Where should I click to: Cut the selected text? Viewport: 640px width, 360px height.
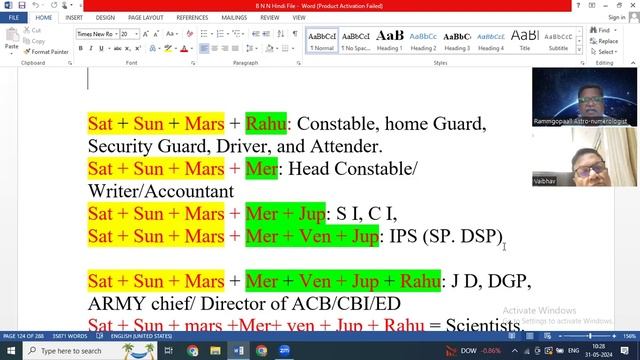pos(32,30)
